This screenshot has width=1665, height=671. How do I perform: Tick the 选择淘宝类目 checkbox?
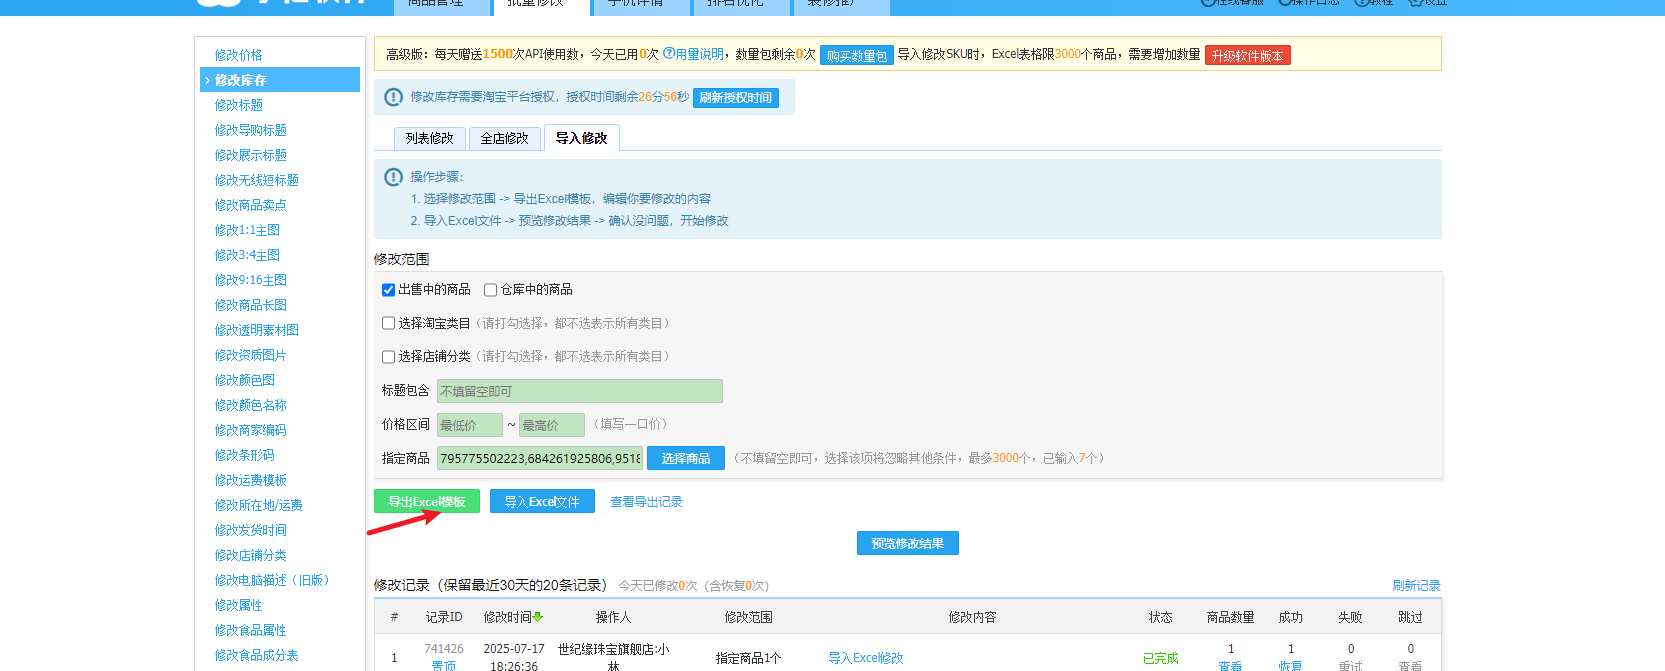coord(388,323)
